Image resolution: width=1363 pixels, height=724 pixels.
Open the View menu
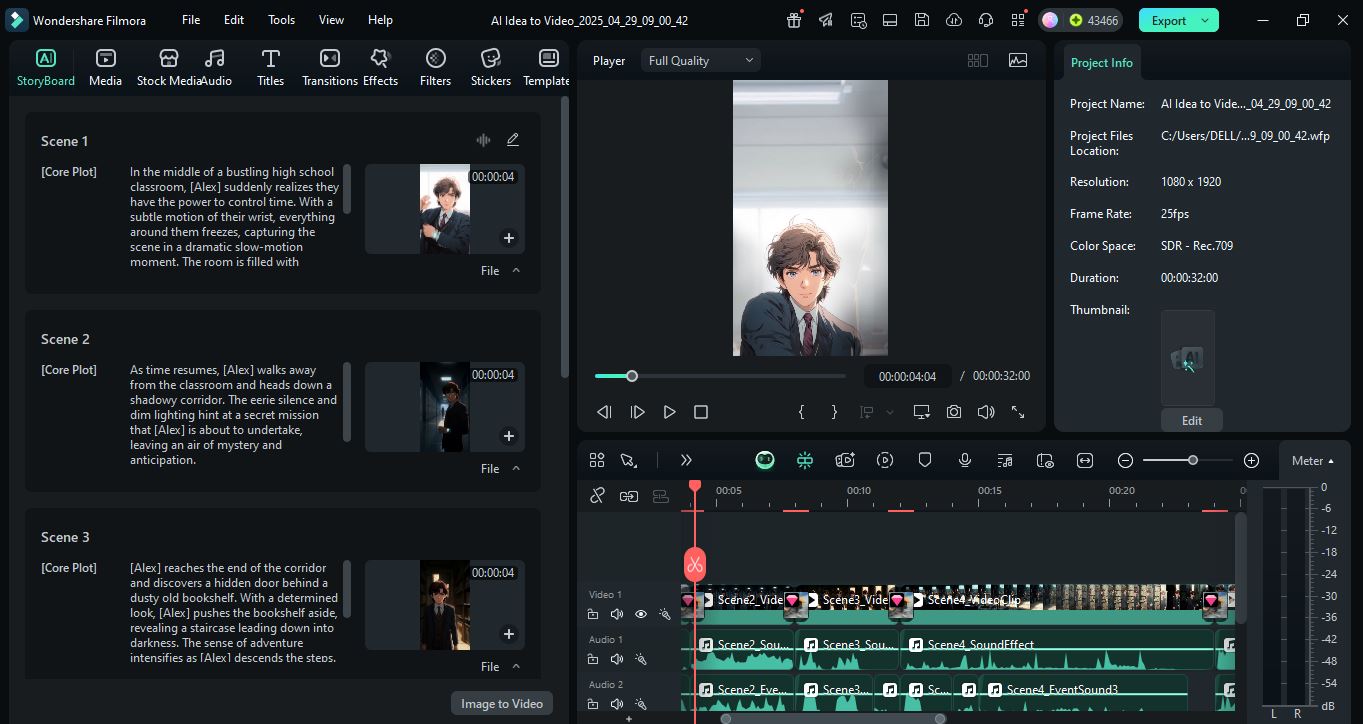331,20
